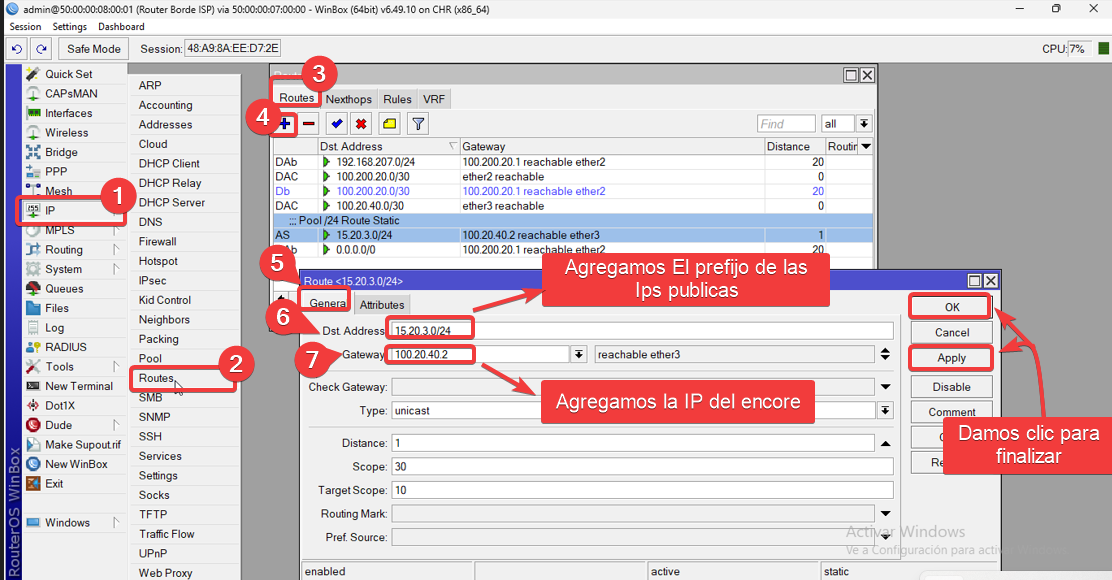1112x580 pixels.
Task: Open the Settings menu in menu bar
Action: point(70,26)
